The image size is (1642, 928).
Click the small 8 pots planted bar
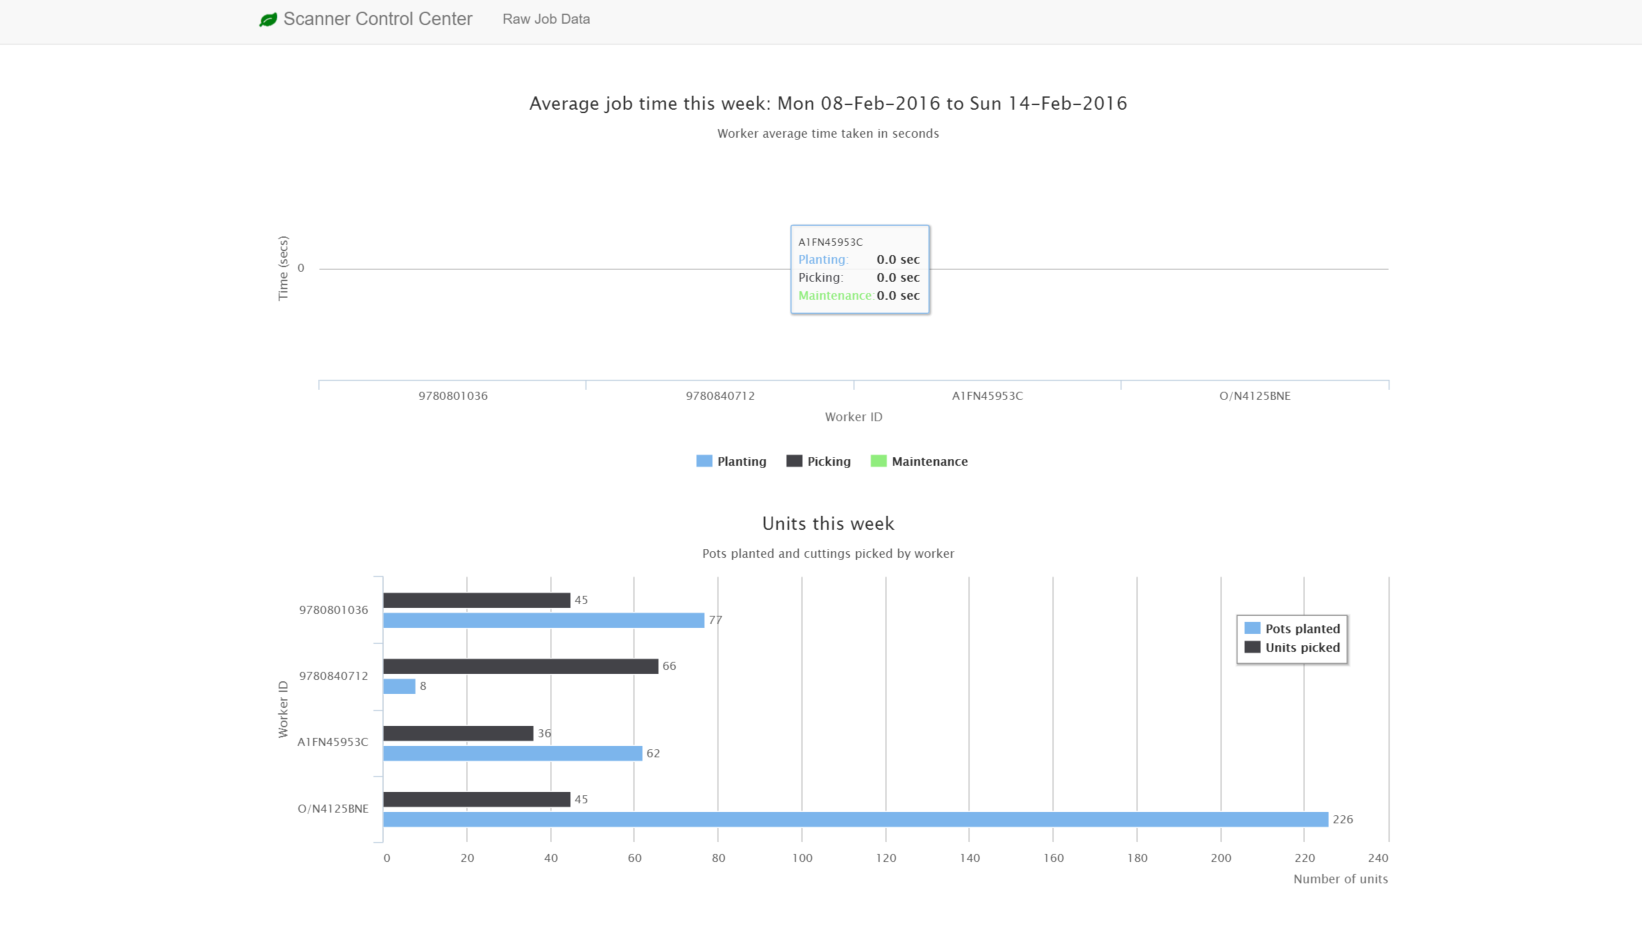point(399,686)
